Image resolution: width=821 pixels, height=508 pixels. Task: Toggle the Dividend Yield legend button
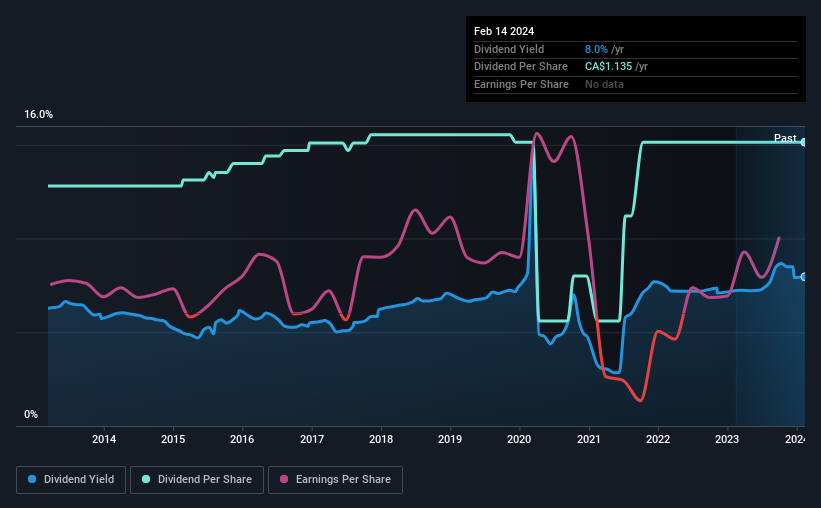tap(71, 480)
